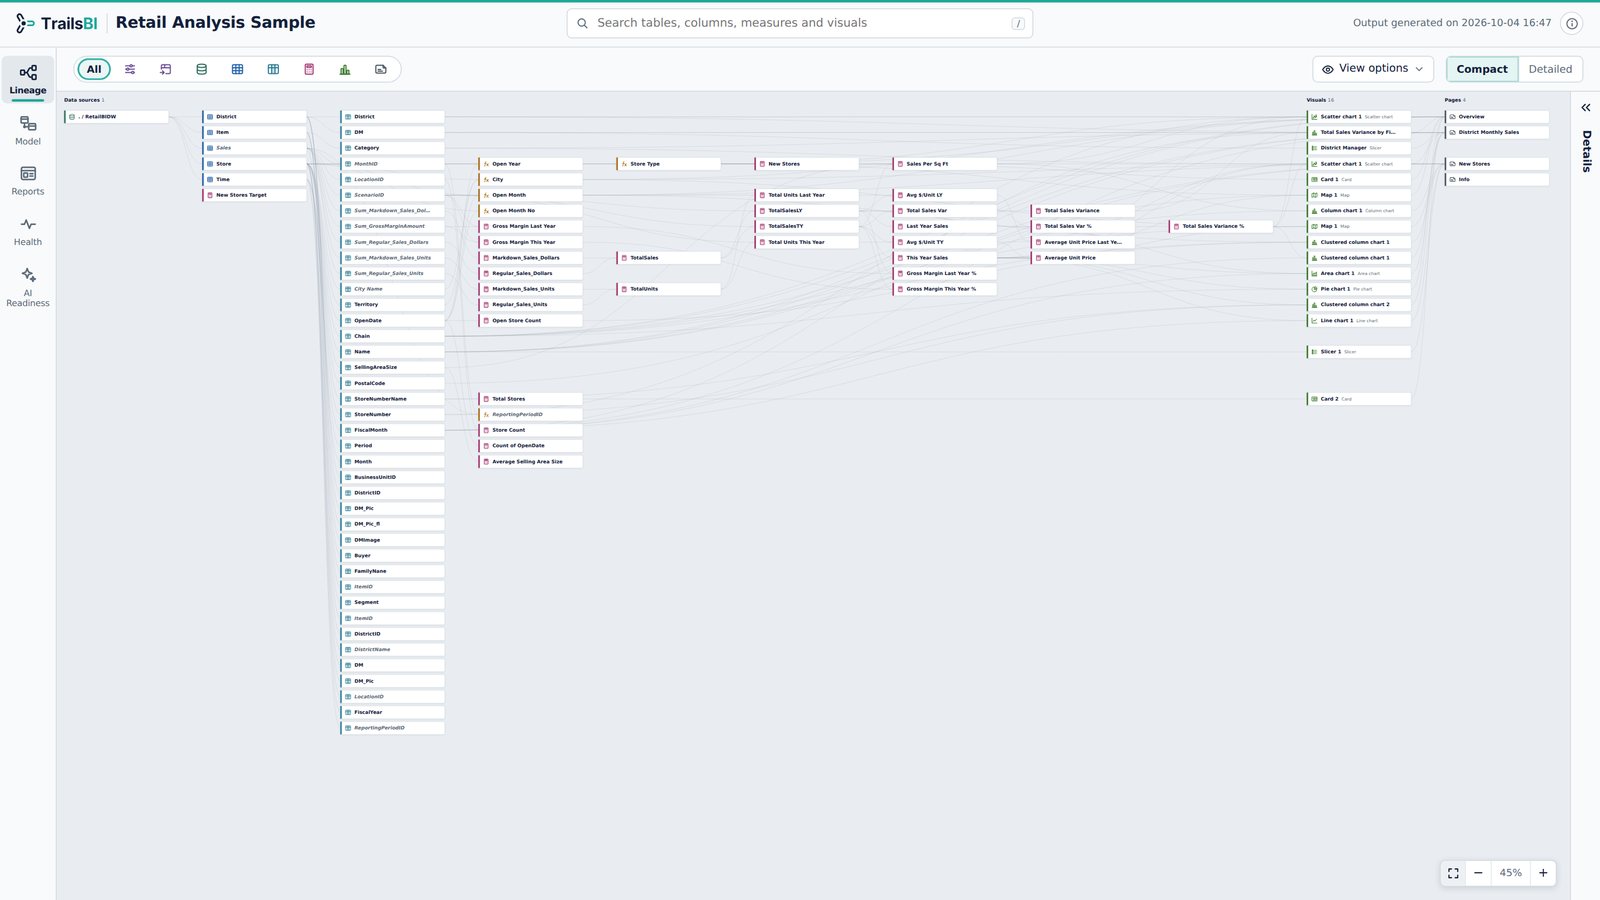
Task: Select the Total Stores measure node
Action: (531, 399)
